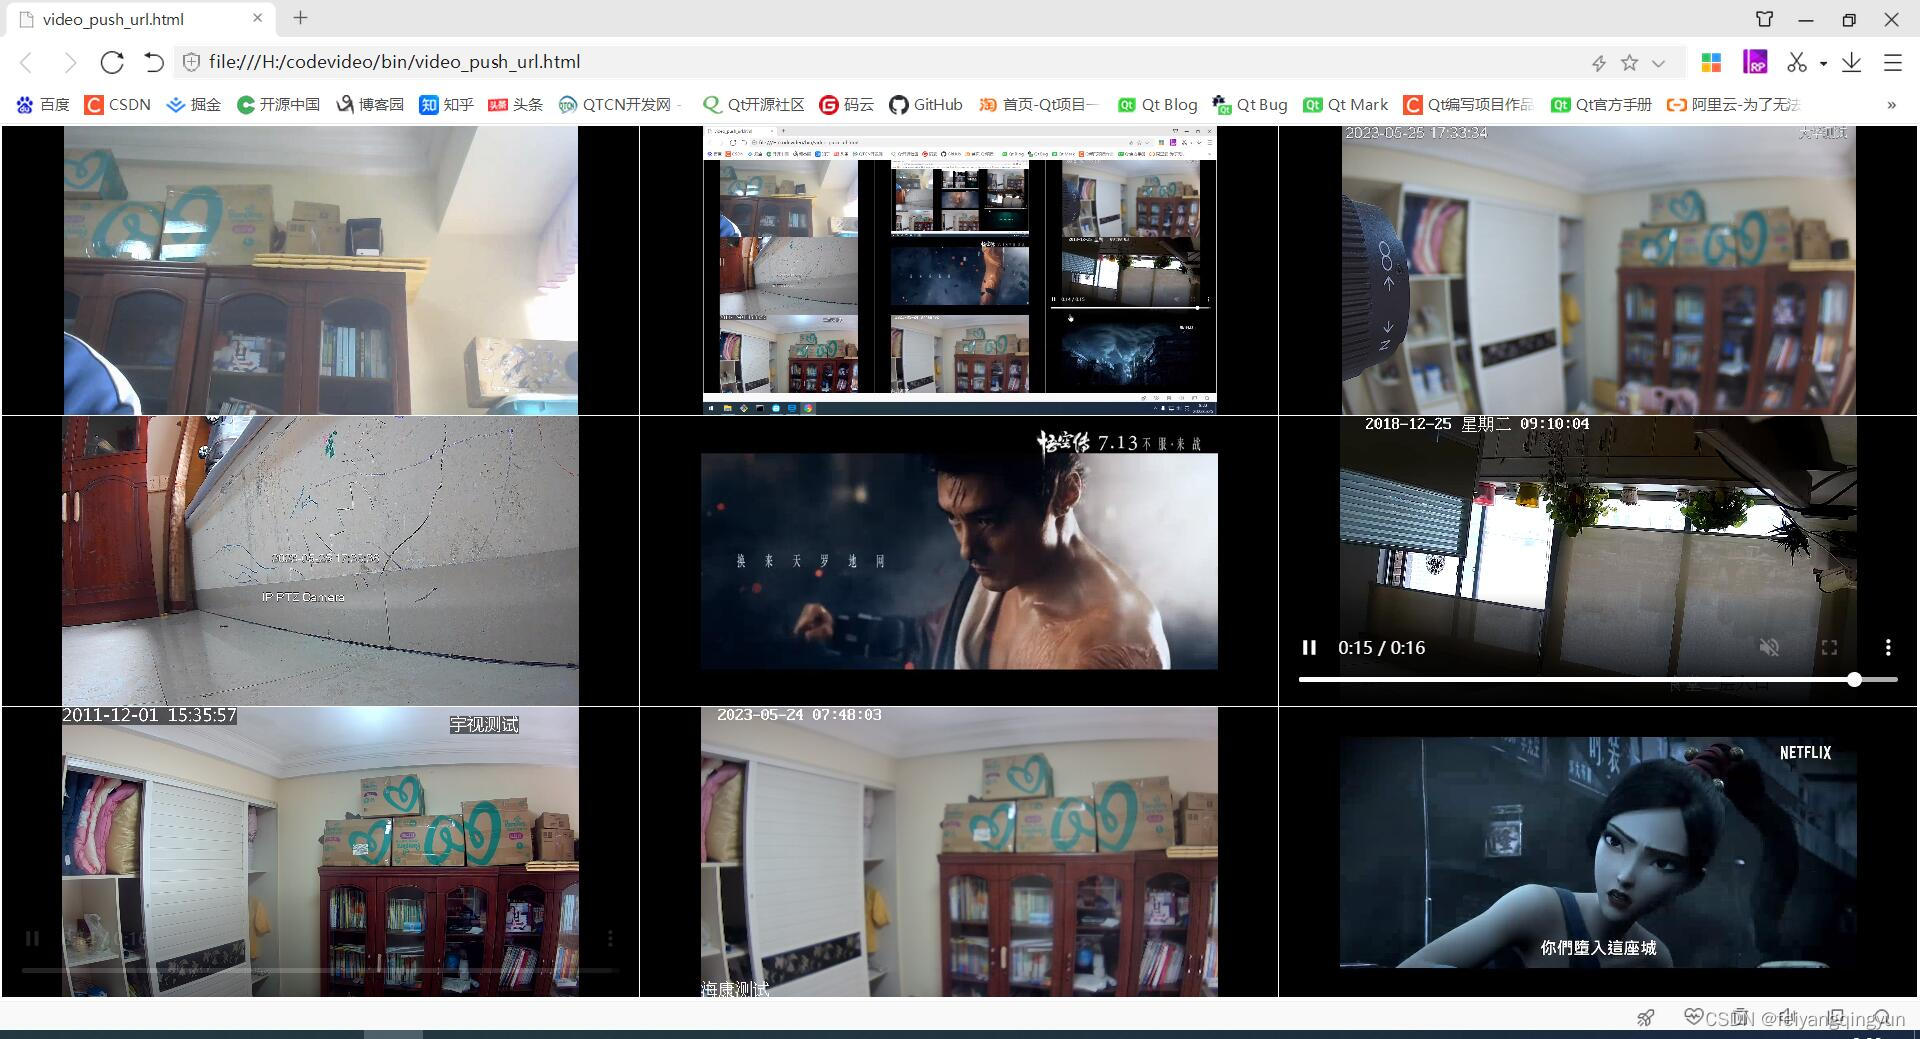Click the NETFLIX animation video

pos(1598,852)
